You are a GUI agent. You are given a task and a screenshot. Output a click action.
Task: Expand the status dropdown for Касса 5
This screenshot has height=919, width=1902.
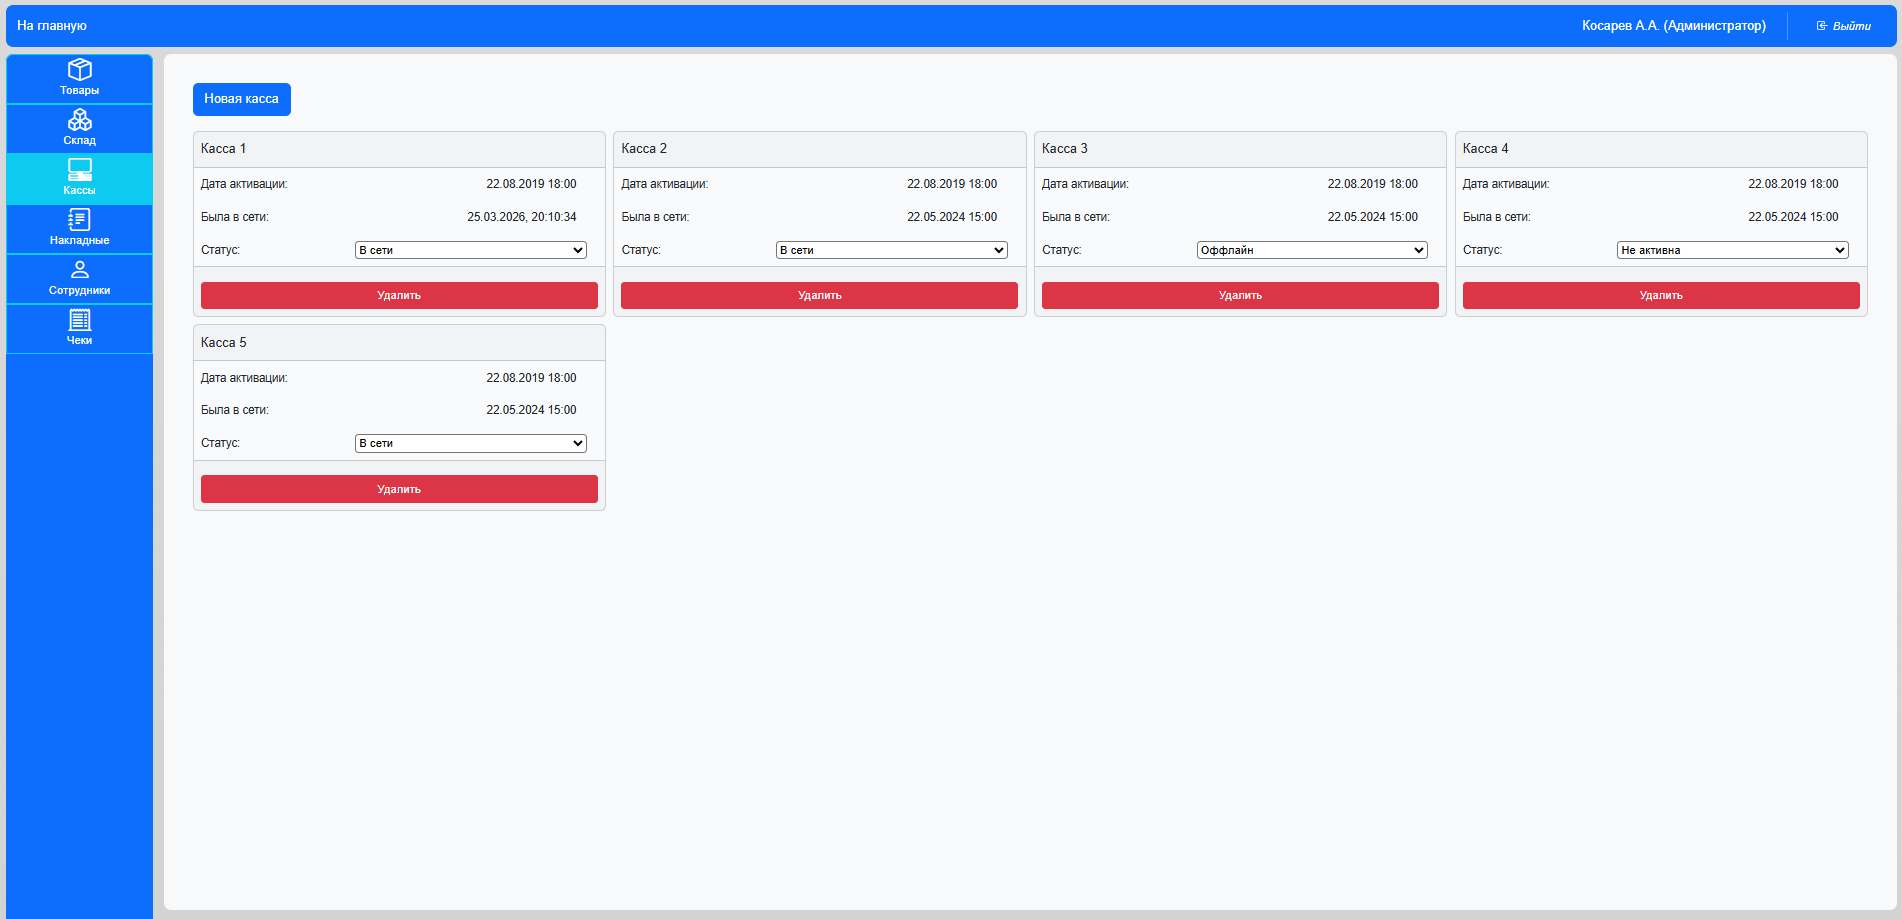coord(471,443)
